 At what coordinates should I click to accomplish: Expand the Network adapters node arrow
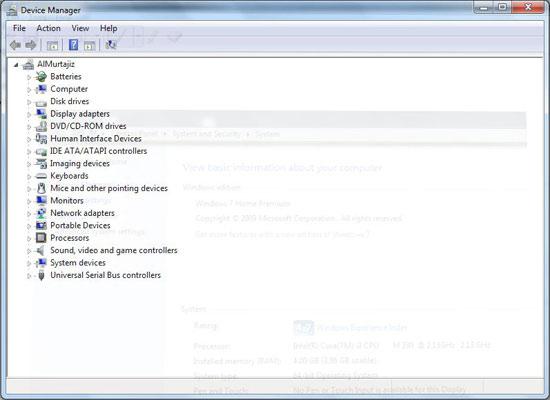[29, 214]
